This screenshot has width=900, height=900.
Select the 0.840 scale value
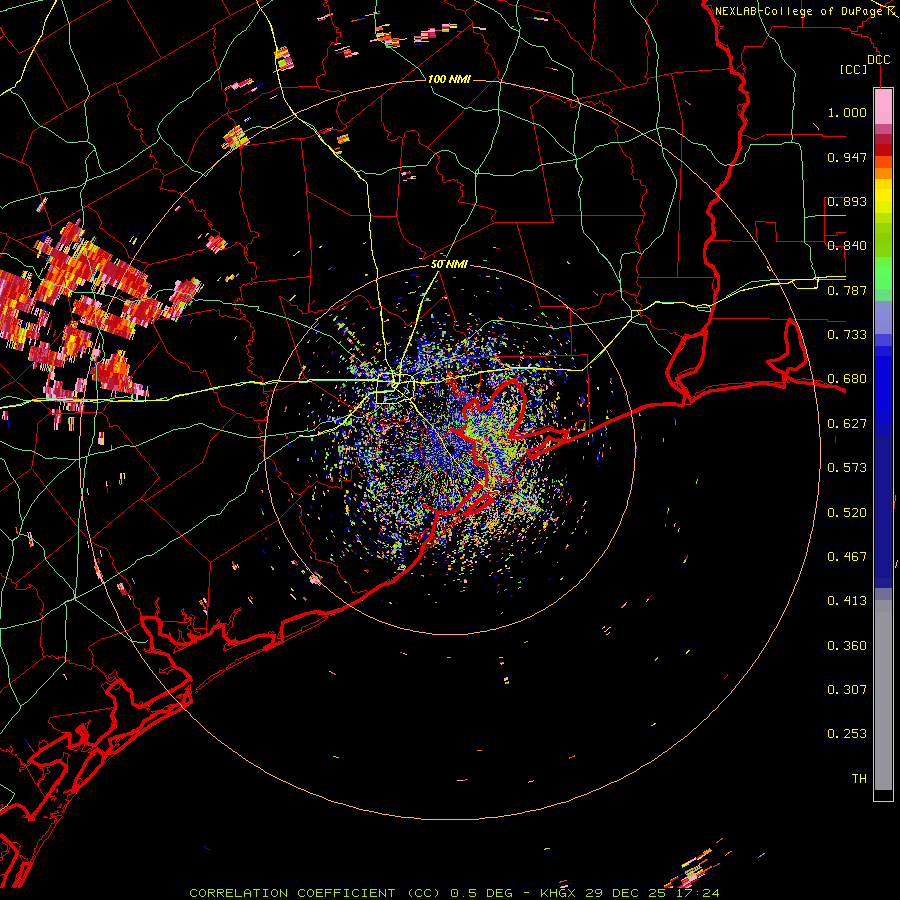coord(847,245)
